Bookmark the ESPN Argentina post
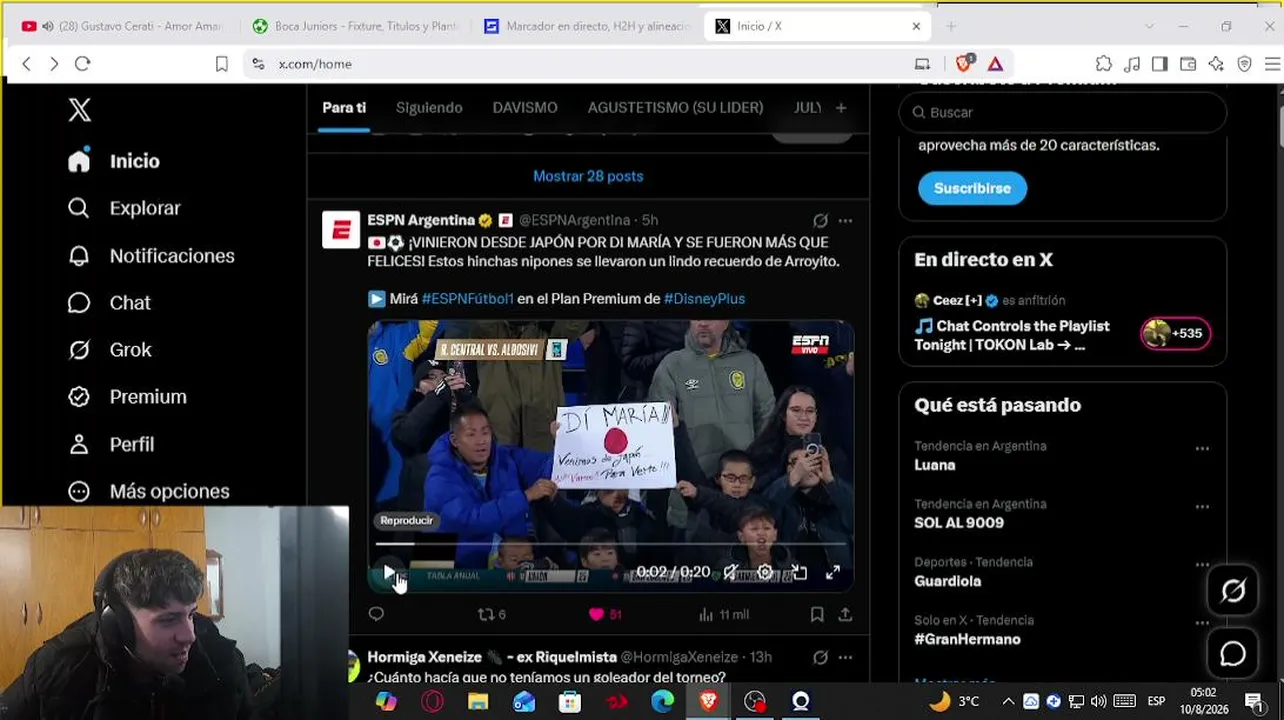 (817, 614)
